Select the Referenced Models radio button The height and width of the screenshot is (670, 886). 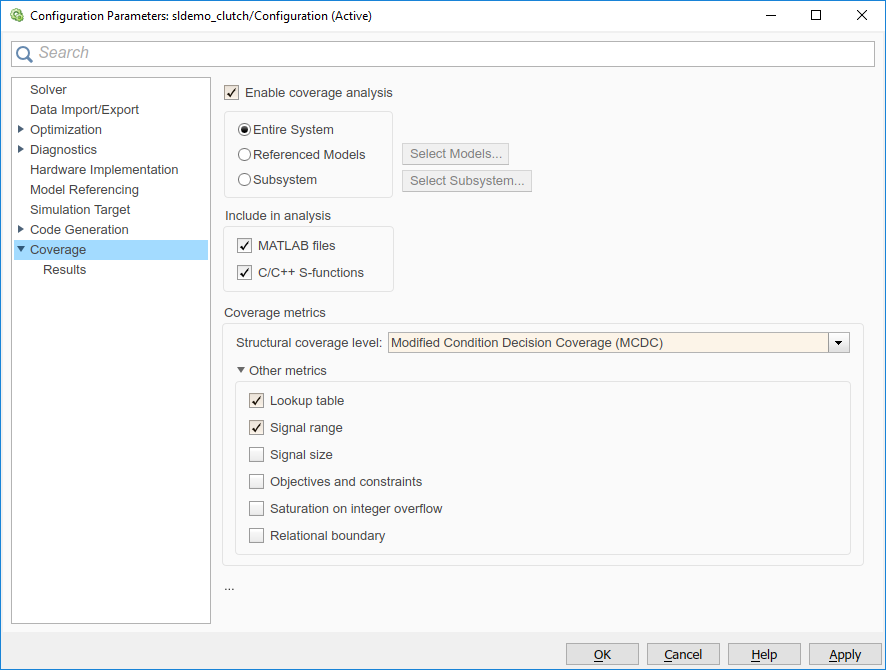click(x=244, y=155)
